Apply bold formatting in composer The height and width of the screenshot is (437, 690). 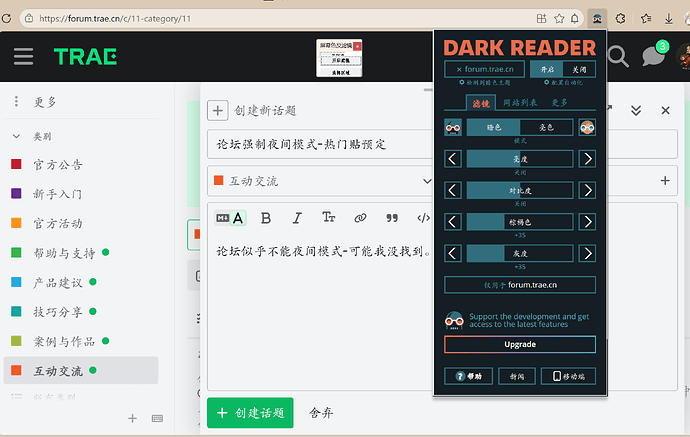[266, 218]
